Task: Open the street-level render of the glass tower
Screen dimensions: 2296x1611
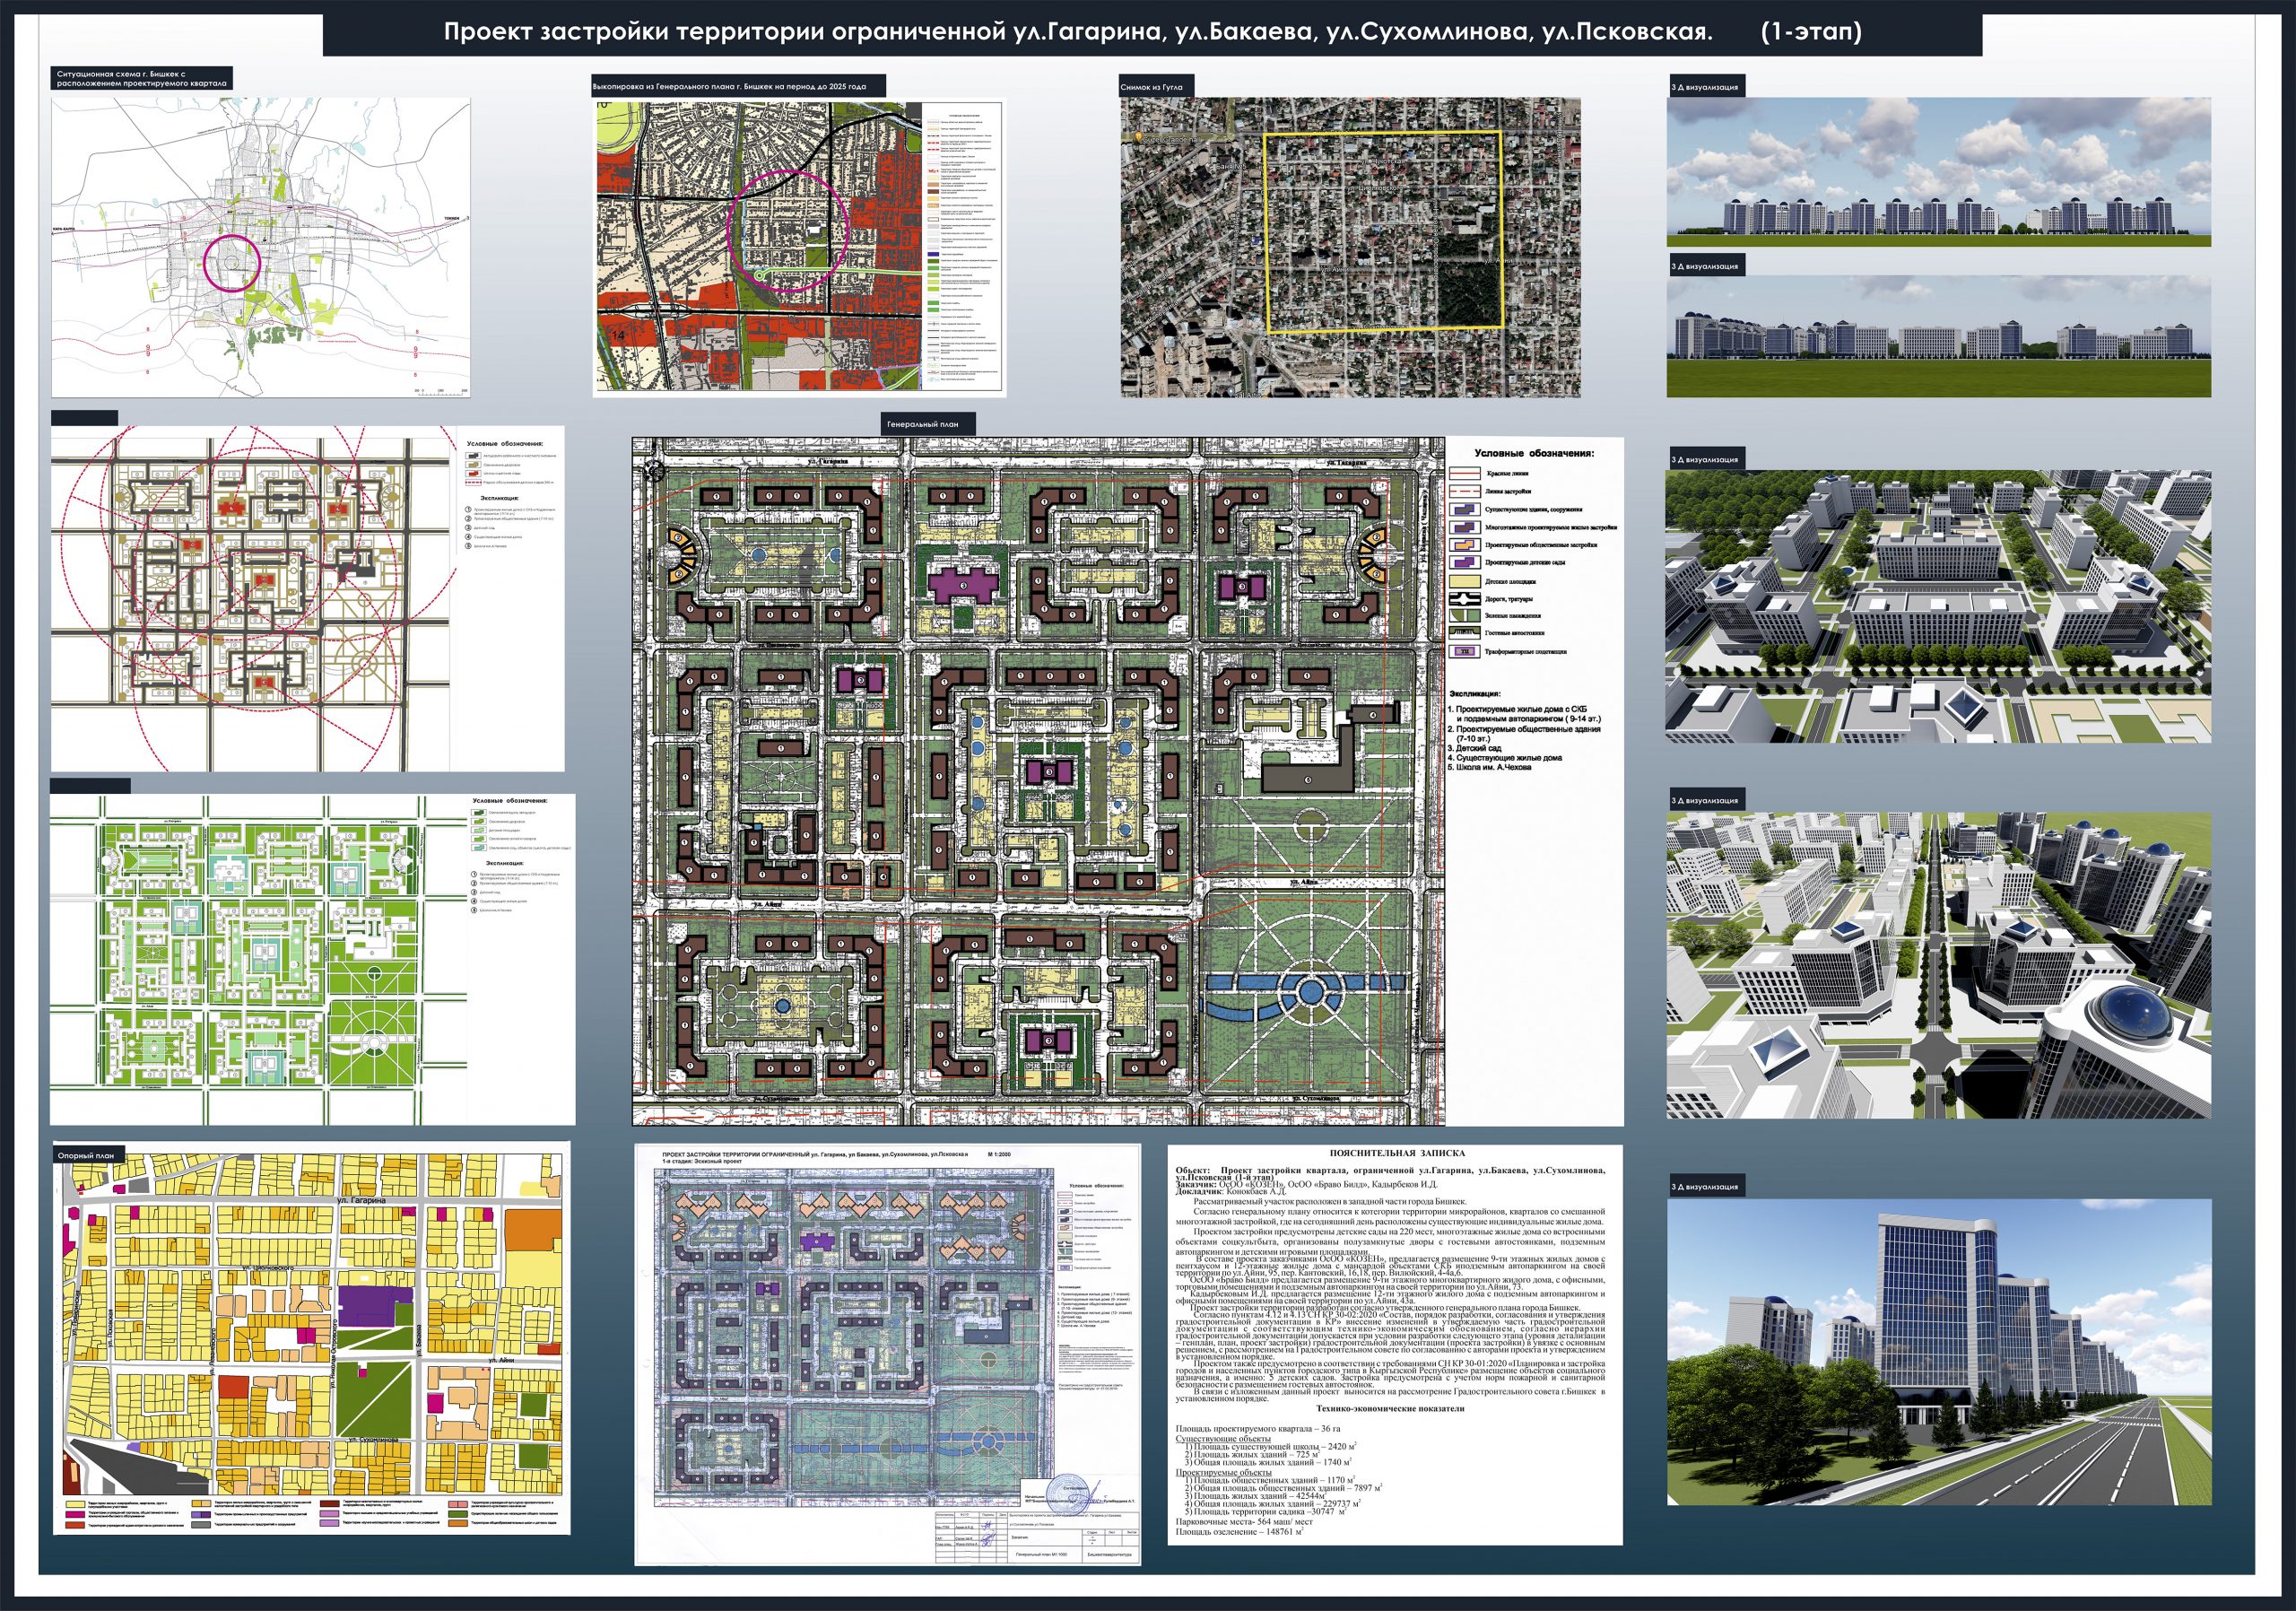Action: pos(1938,1352)
